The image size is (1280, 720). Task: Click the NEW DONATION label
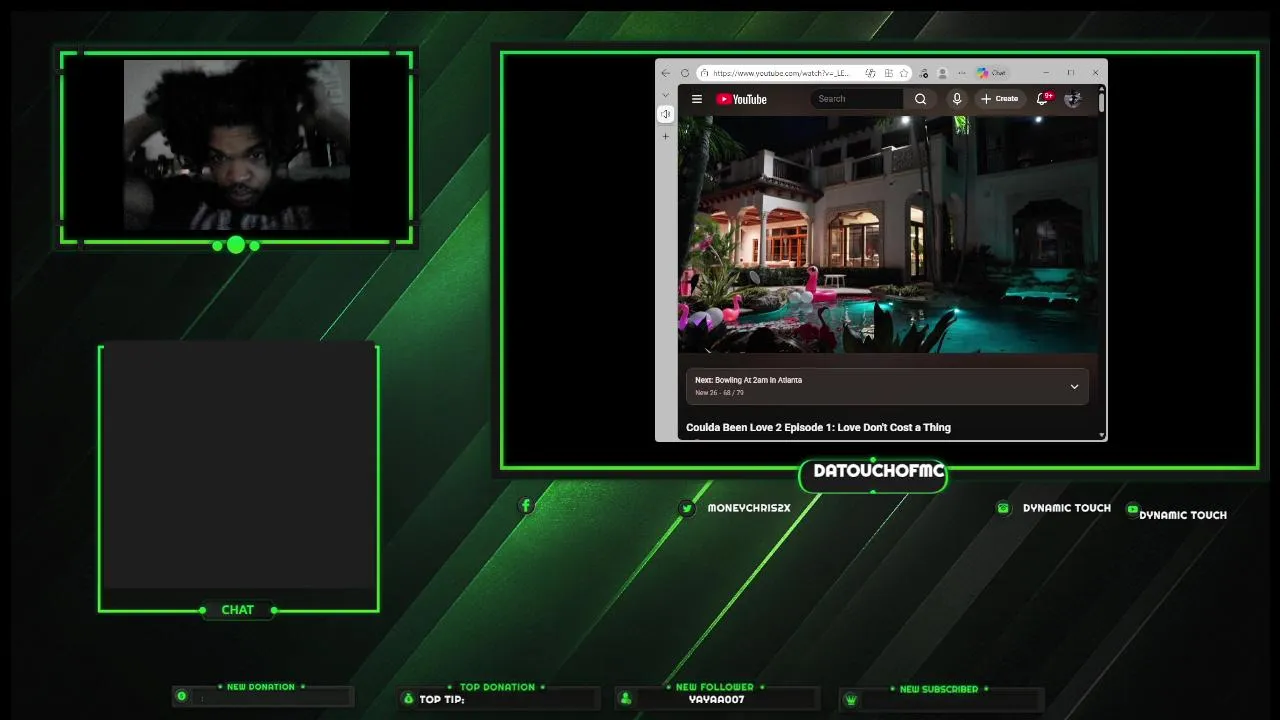(260, 687)
